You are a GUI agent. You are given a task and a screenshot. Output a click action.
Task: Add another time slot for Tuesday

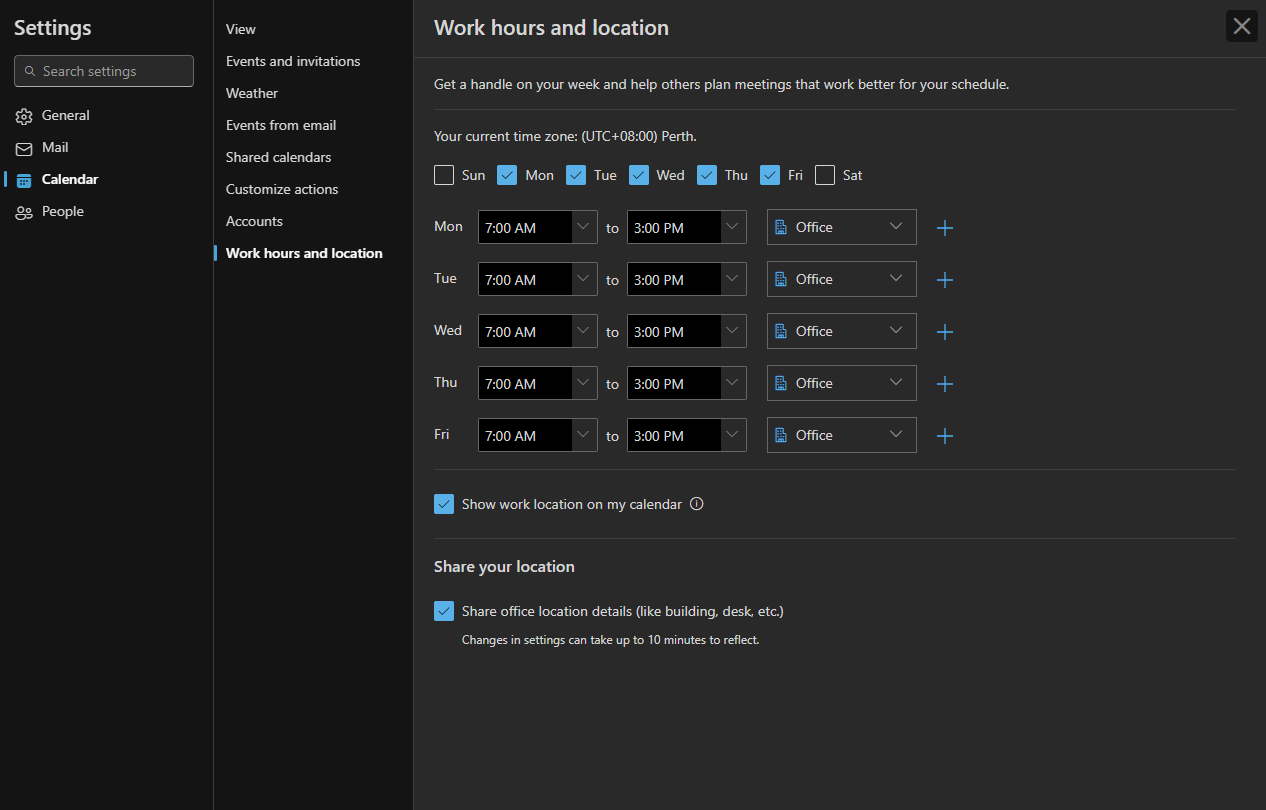tap(945, 280)
